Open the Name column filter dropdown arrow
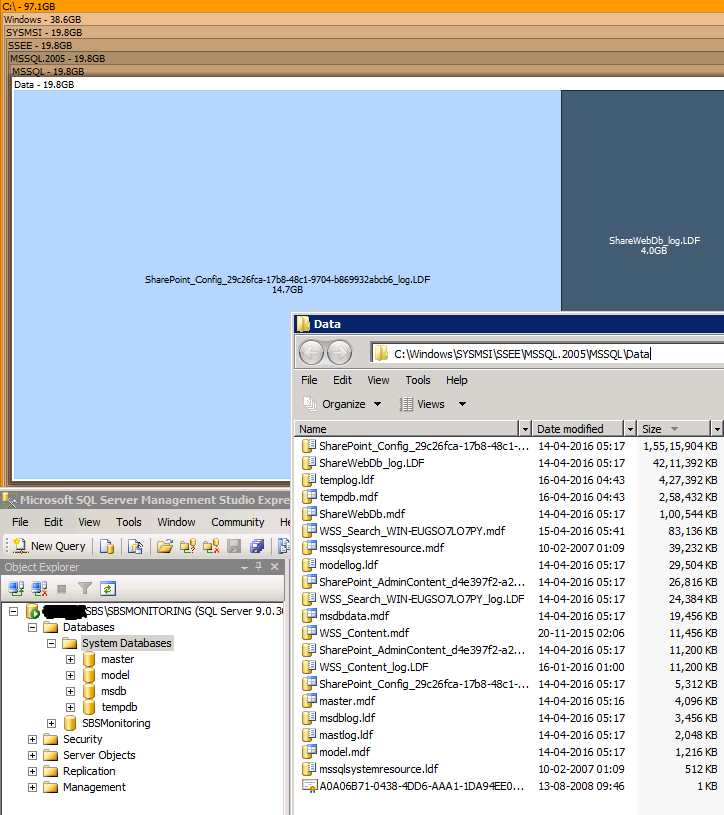 (x=525, y=429)
